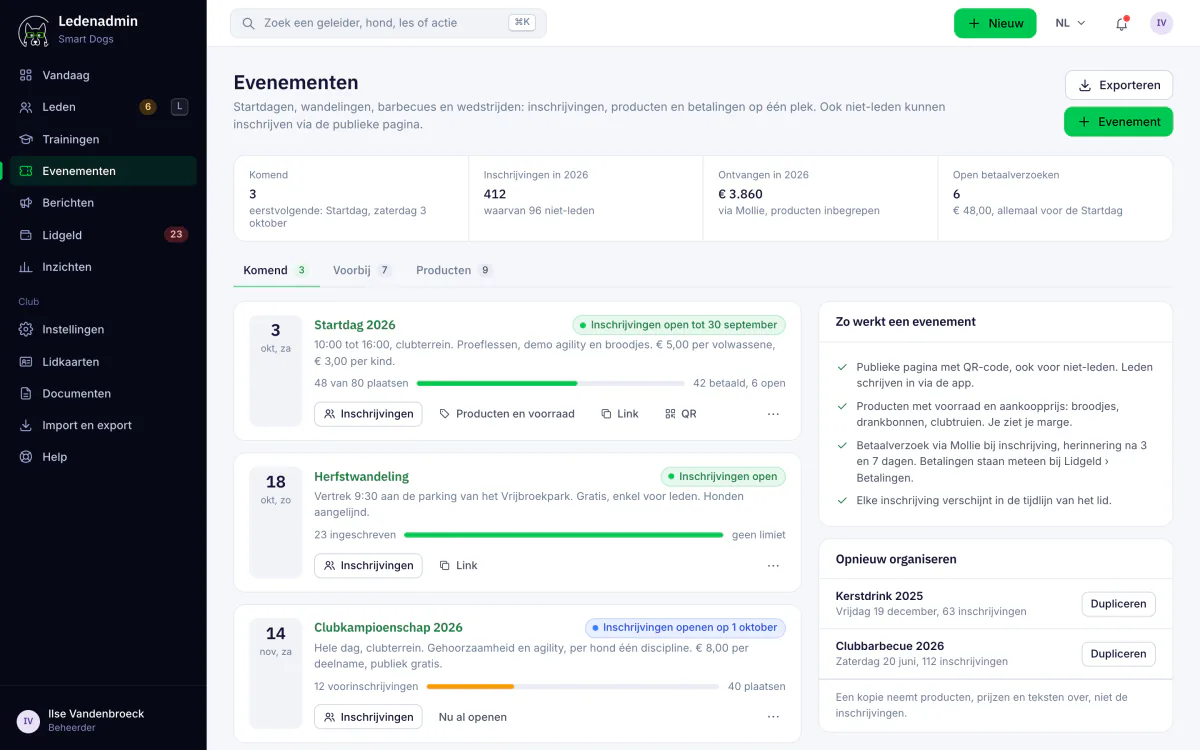Click the 'Inschrijvingen openen op 1 oktober' badge
The image size is (1200, 750).
point(685,628)
